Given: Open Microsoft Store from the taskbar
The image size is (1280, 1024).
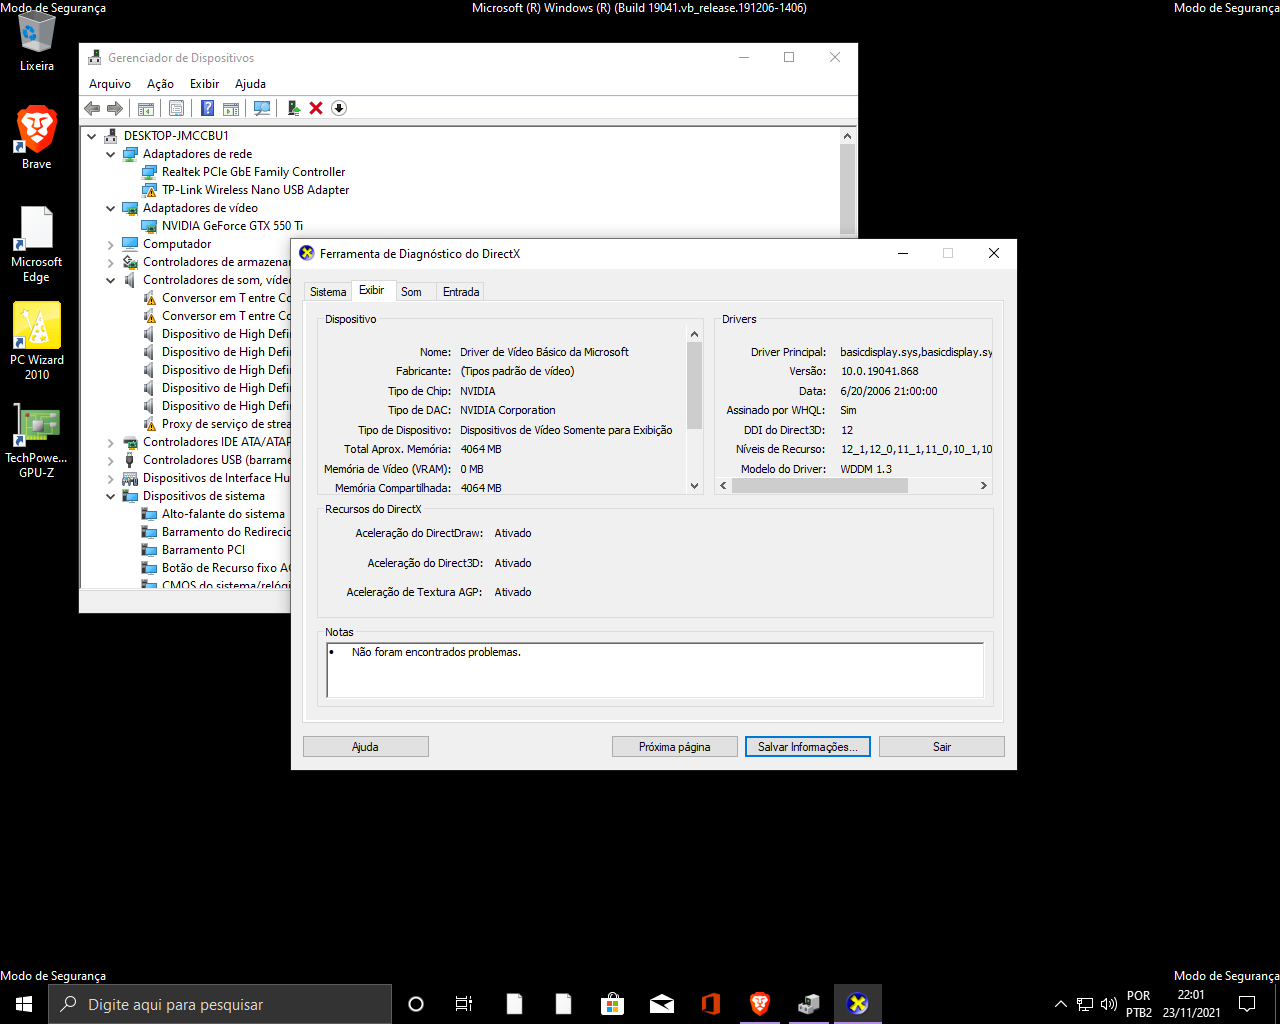Looking at the screenshot, I should (612, 1004).
